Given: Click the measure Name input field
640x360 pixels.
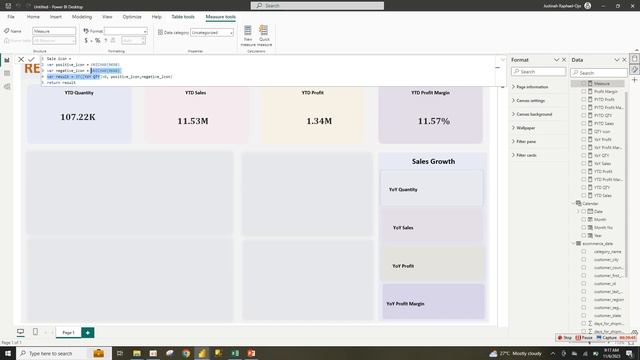Looking at the screenshot, I should click(54, 31).
